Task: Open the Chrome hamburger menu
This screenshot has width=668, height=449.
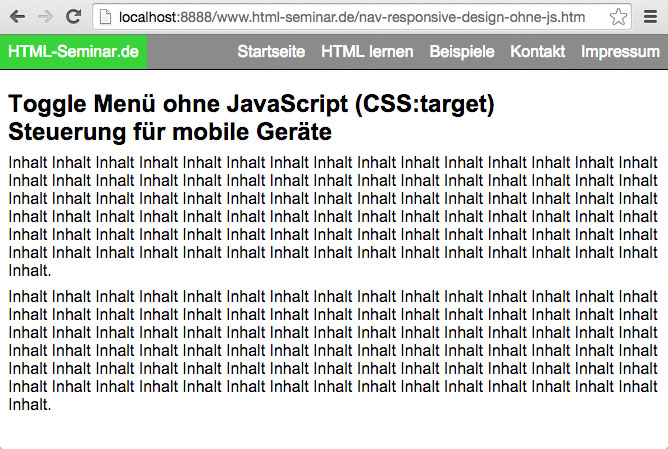Action: [x=650, y=17]
